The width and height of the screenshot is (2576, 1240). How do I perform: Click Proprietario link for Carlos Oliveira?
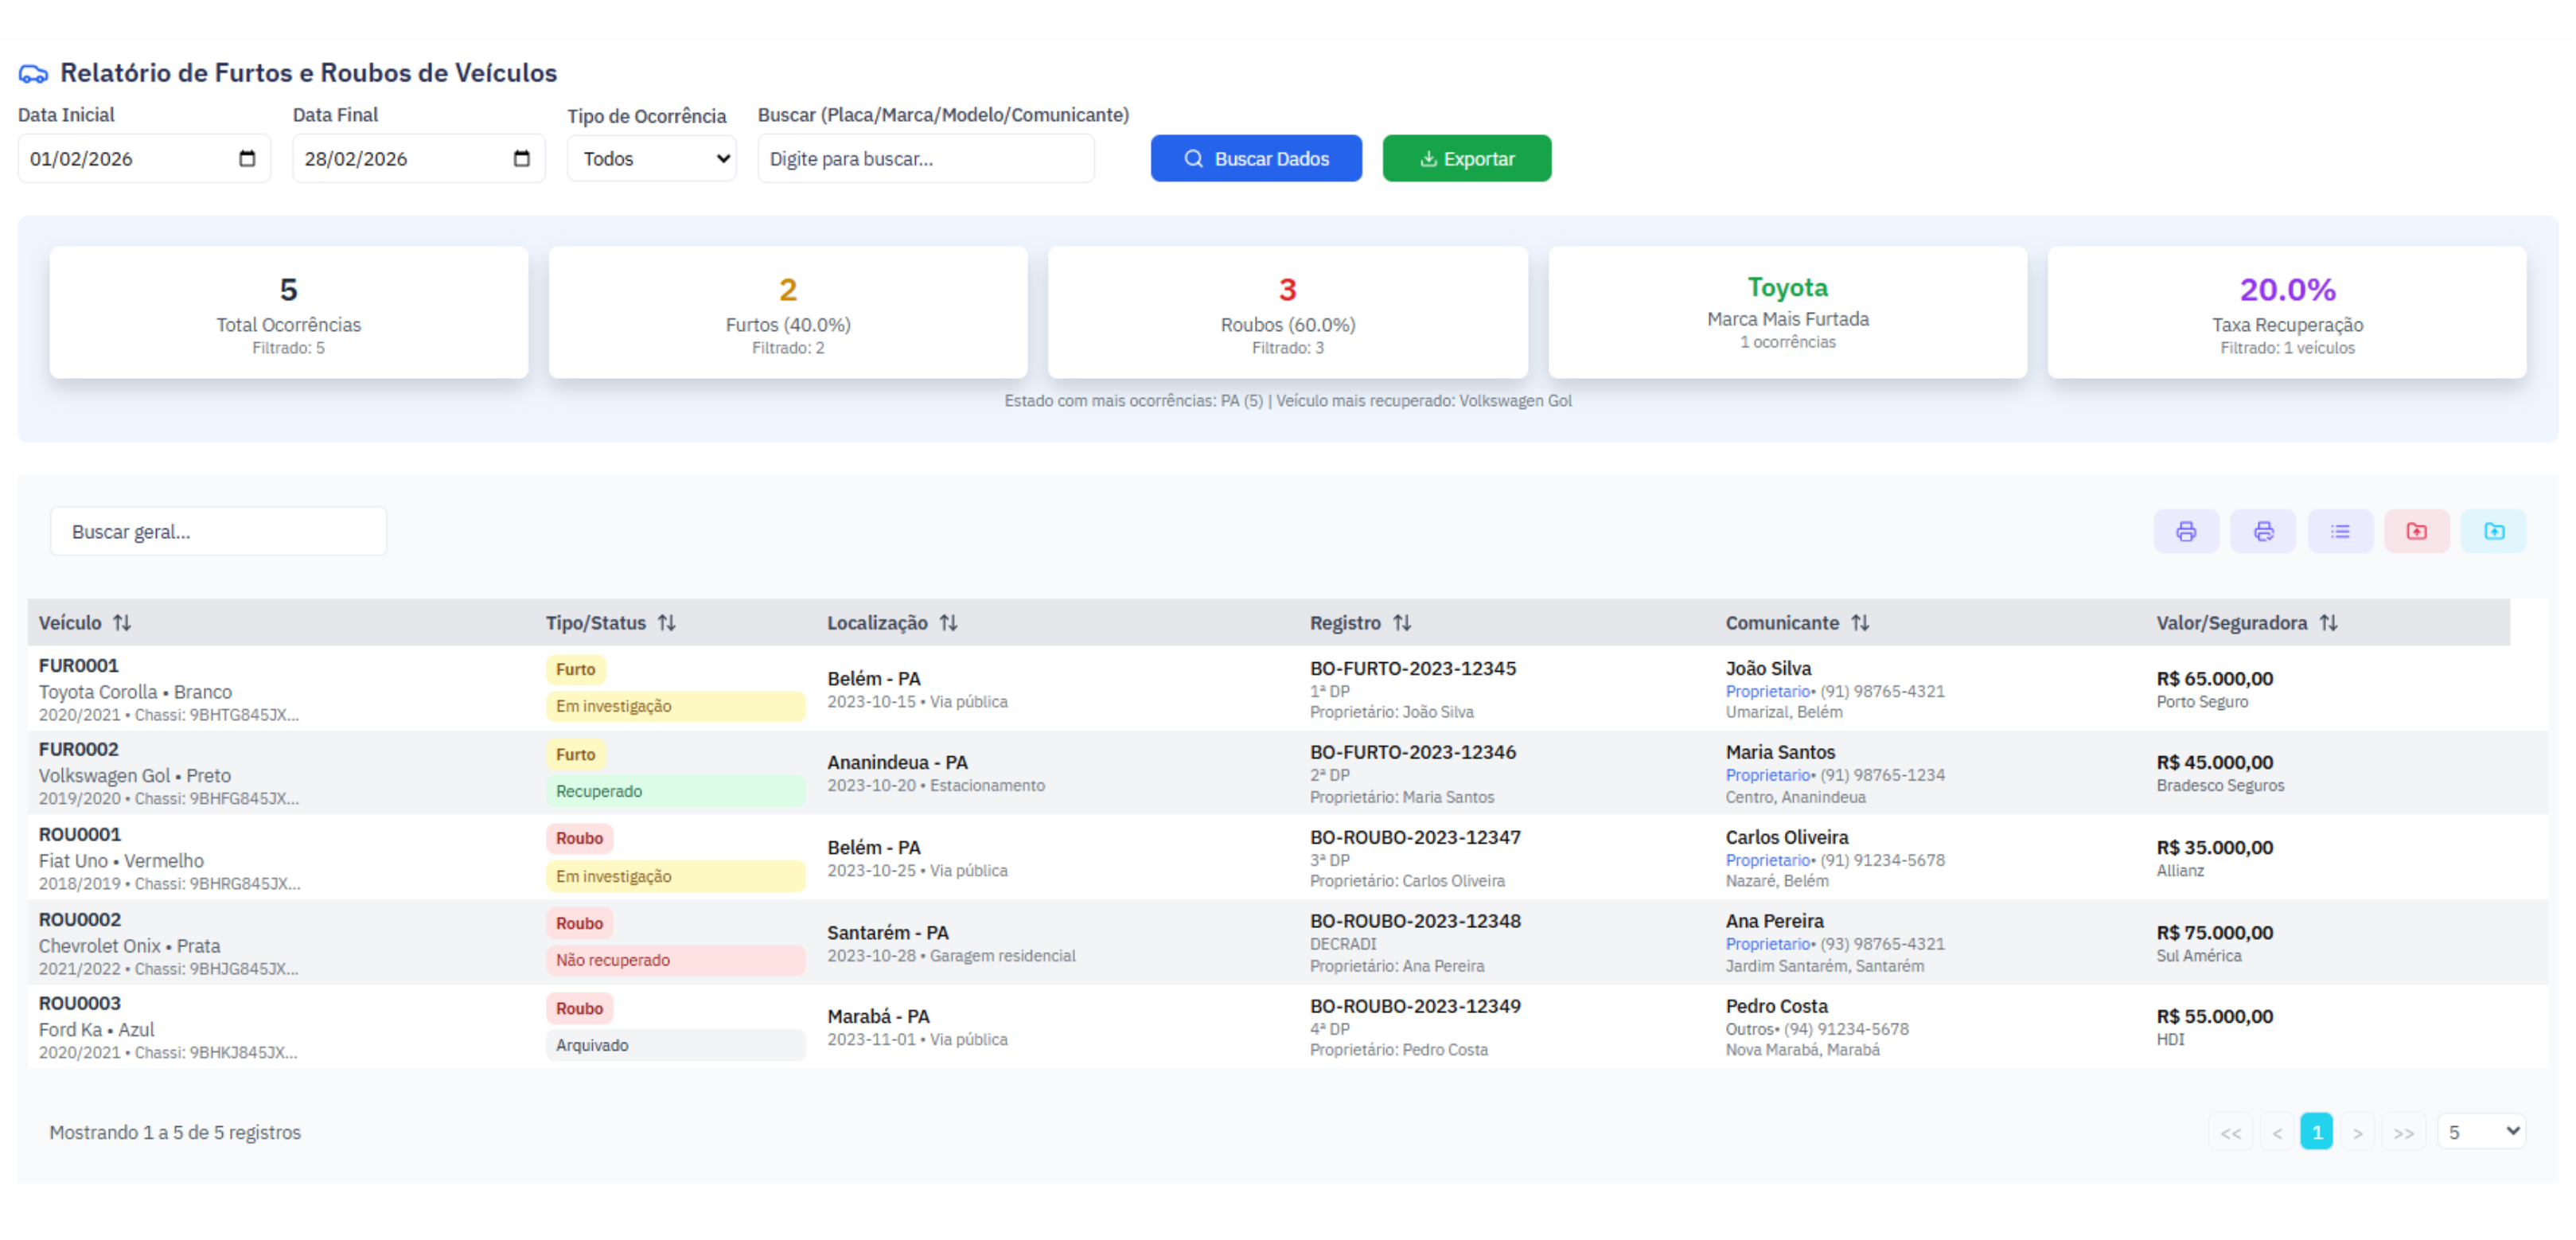point(1767,860)
